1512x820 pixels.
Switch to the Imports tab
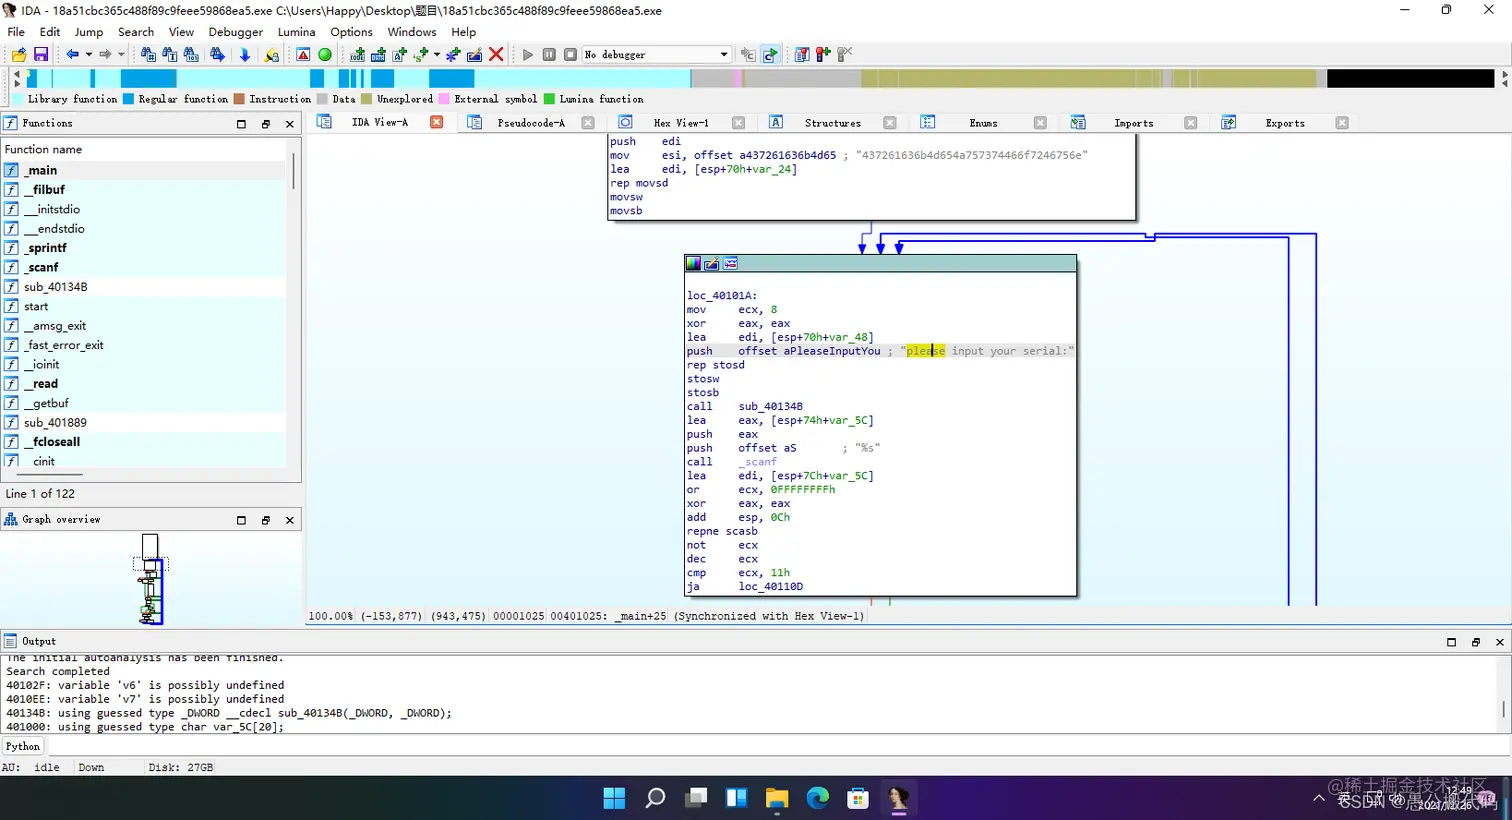[x=1133, y=123]
